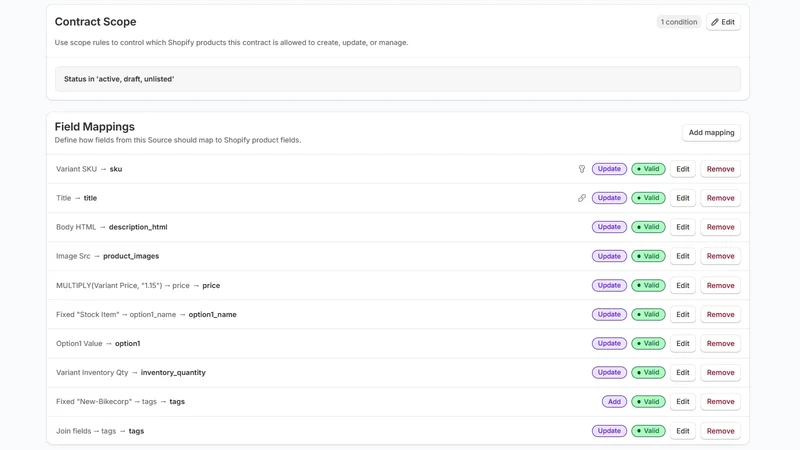The image size is (800, 450).
Task: Click the "Option1 Value" source text
Action: 79,344
